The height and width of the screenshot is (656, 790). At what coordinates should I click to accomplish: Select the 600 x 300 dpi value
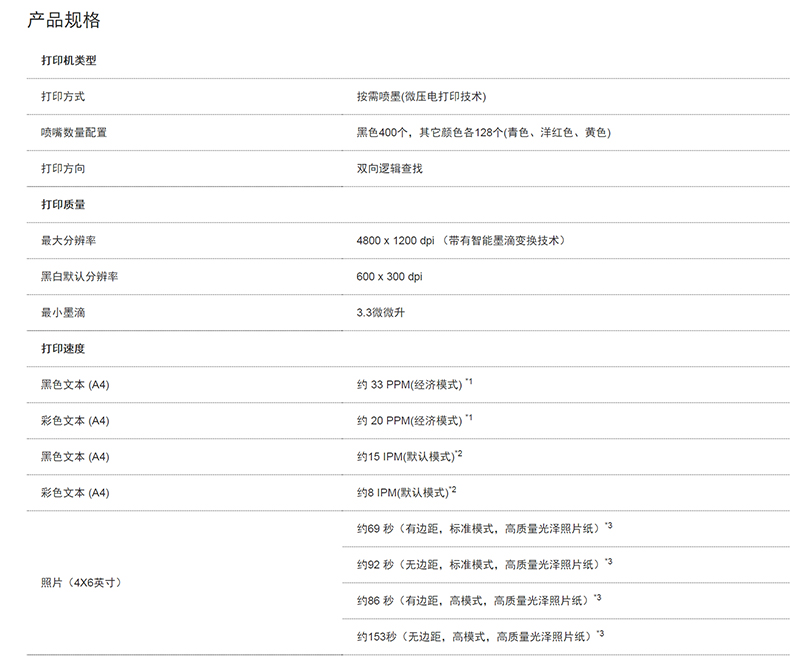(x=389, y=277)
